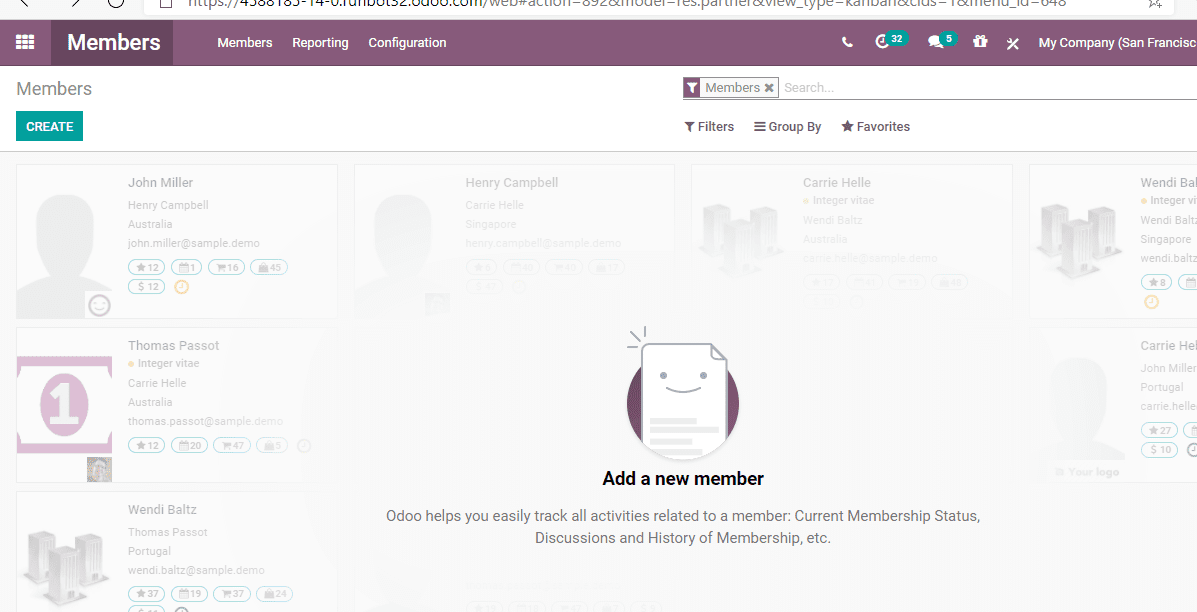Click the Members app brand title
Screen dimensions: 1197x612
coord(114,43)
